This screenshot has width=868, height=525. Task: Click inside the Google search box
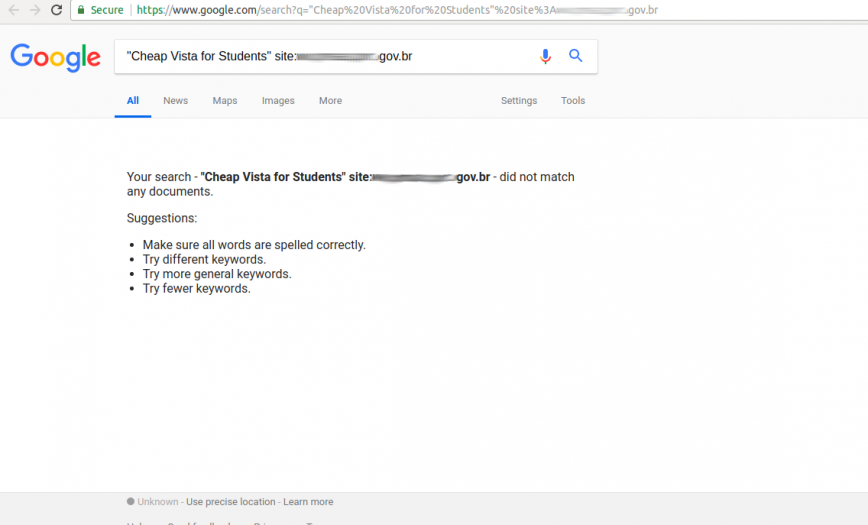pyautogui.click(x=320, y=56)
